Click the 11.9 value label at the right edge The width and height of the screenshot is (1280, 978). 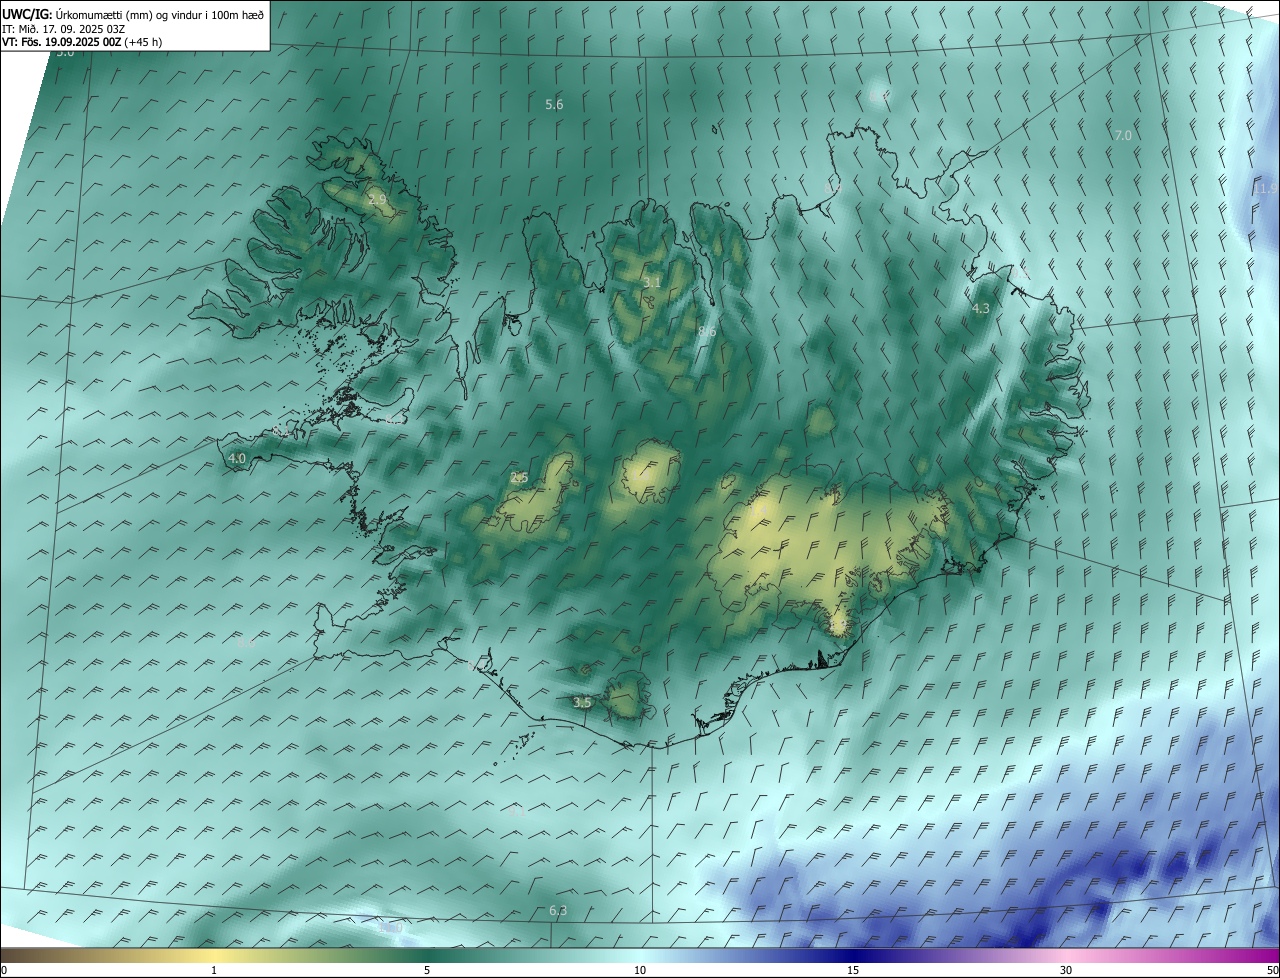click(x=1267, y=188)
